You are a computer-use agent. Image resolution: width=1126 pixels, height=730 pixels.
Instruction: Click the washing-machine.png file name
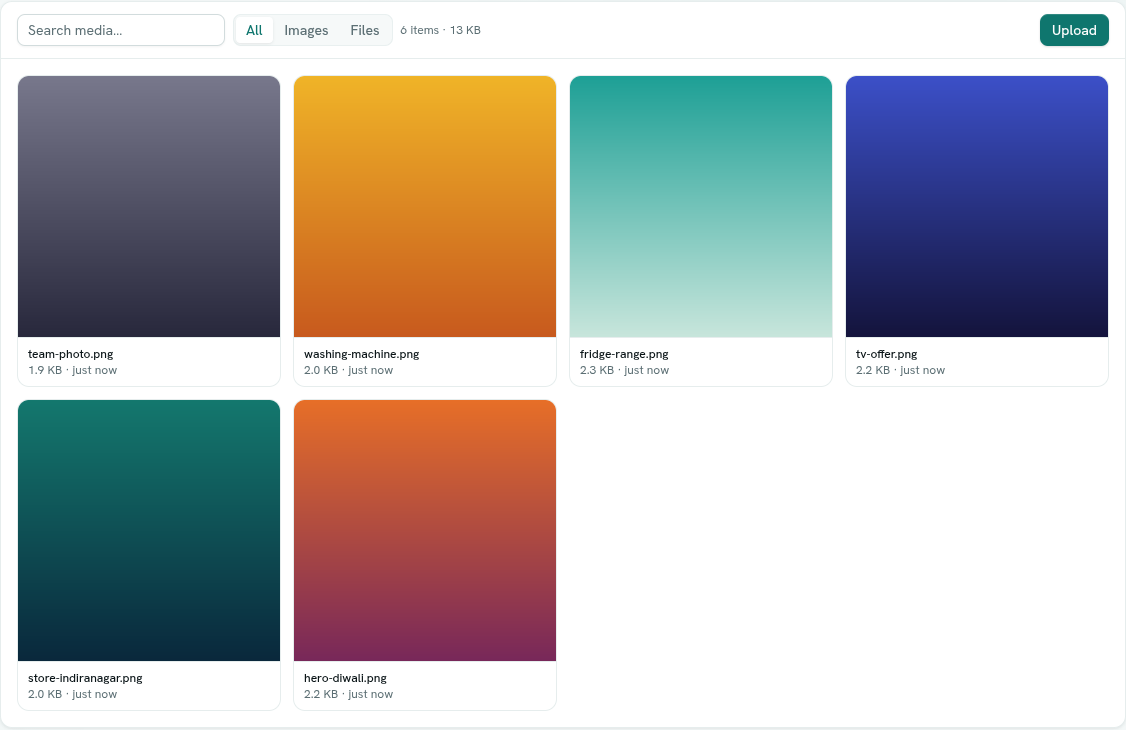361,354
